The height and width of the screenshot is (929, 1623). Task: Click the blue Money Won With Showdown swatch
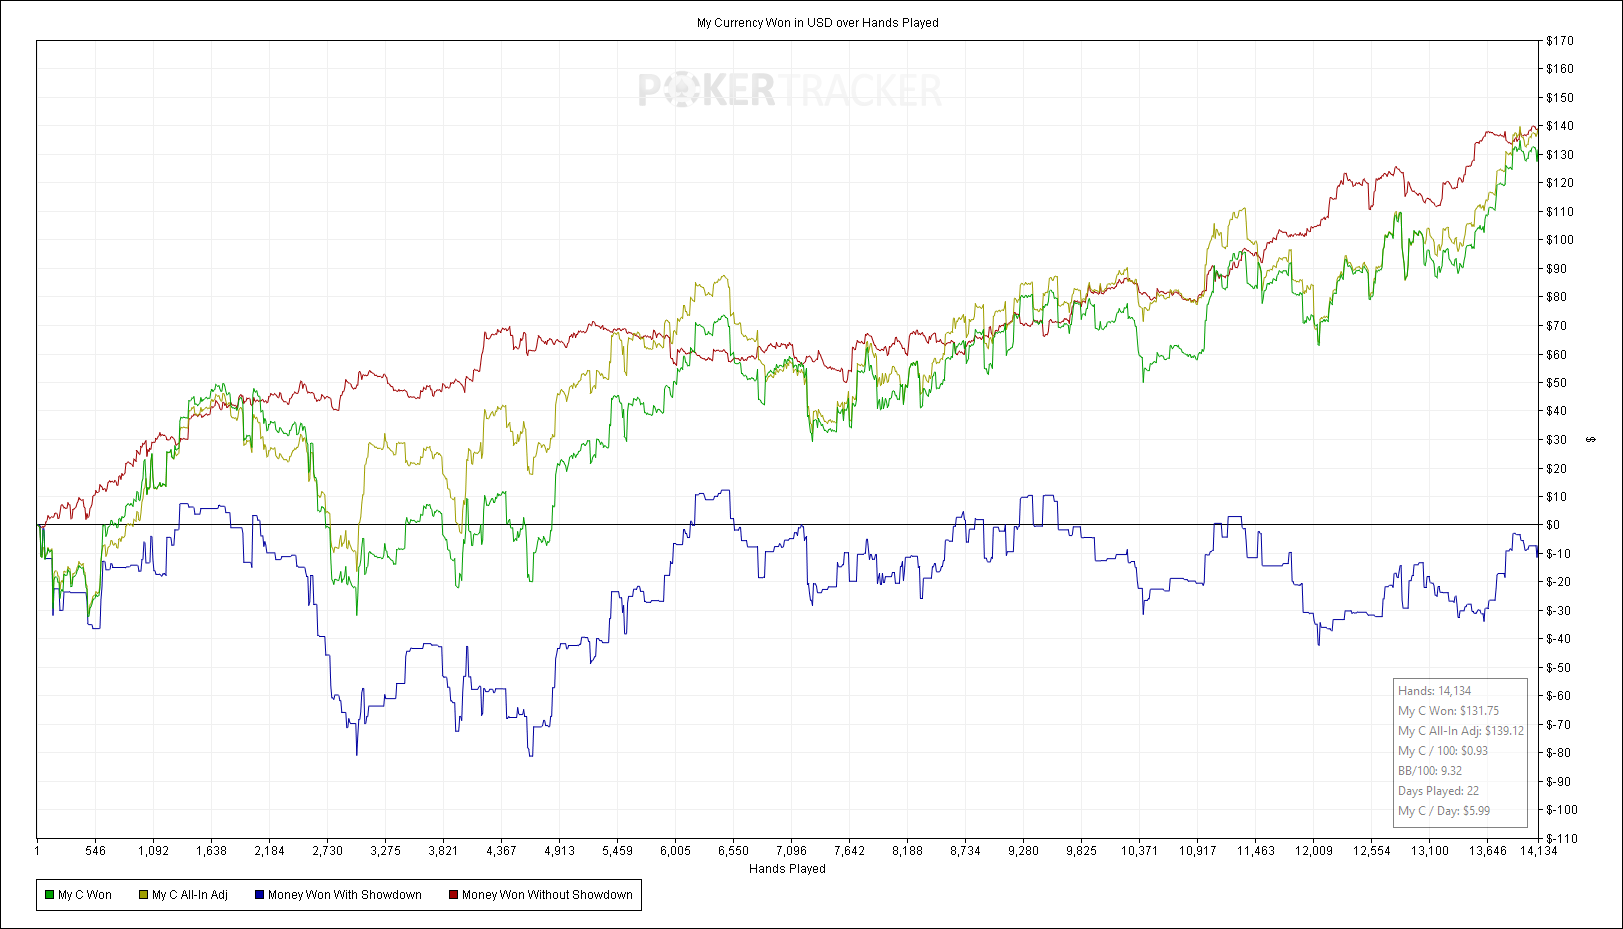[259, 895]
